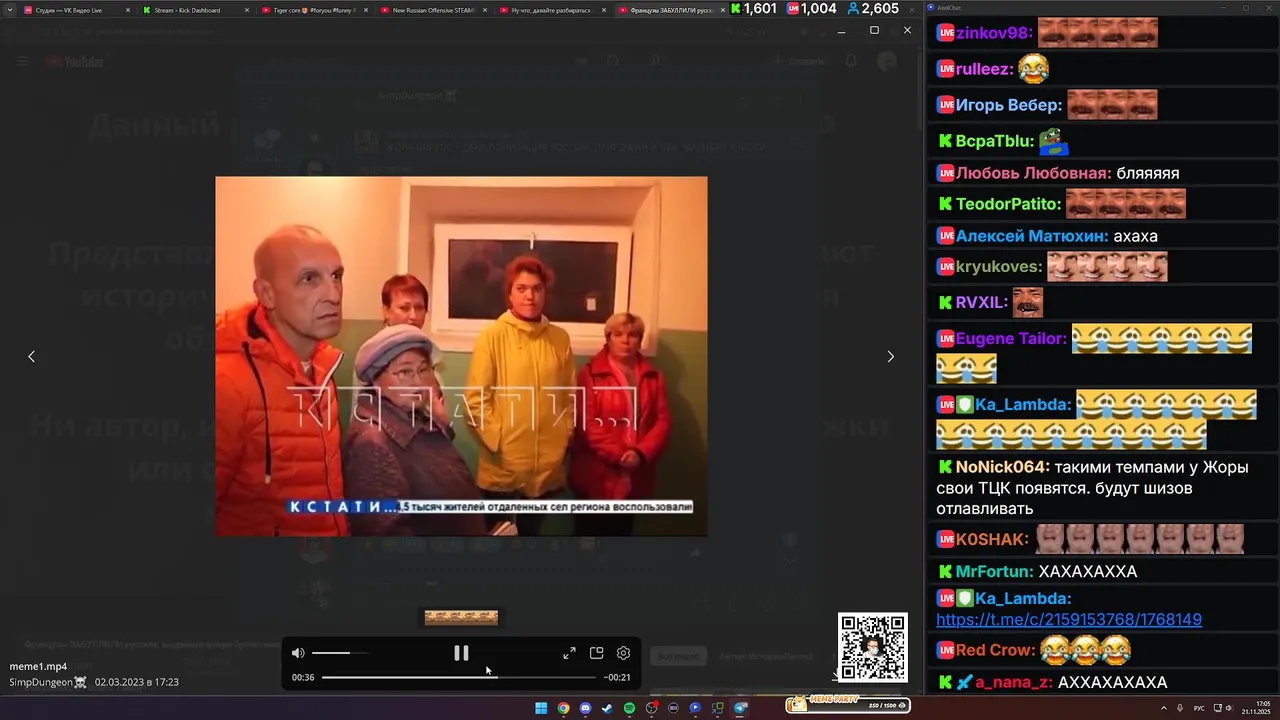
Task: Click the microphone tray icon
Action: pos(1181,708)
